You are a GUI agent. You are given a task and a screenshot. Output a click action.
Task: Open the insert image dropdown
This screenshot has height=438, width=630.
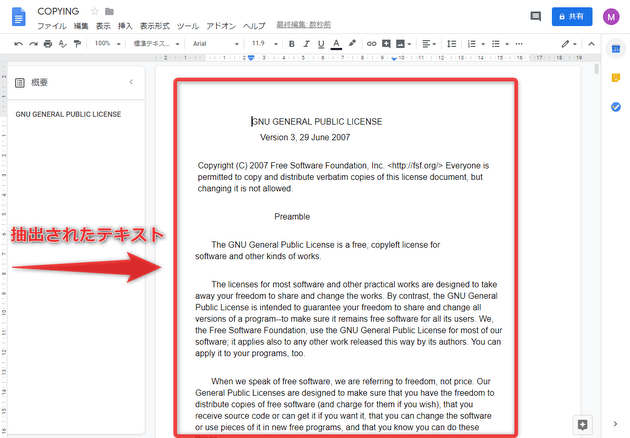click(403, 44)
